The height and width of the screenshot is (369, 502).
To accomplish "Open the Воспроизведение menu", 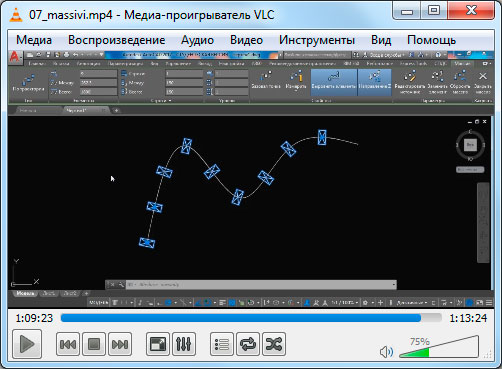I will click(117, 40).
